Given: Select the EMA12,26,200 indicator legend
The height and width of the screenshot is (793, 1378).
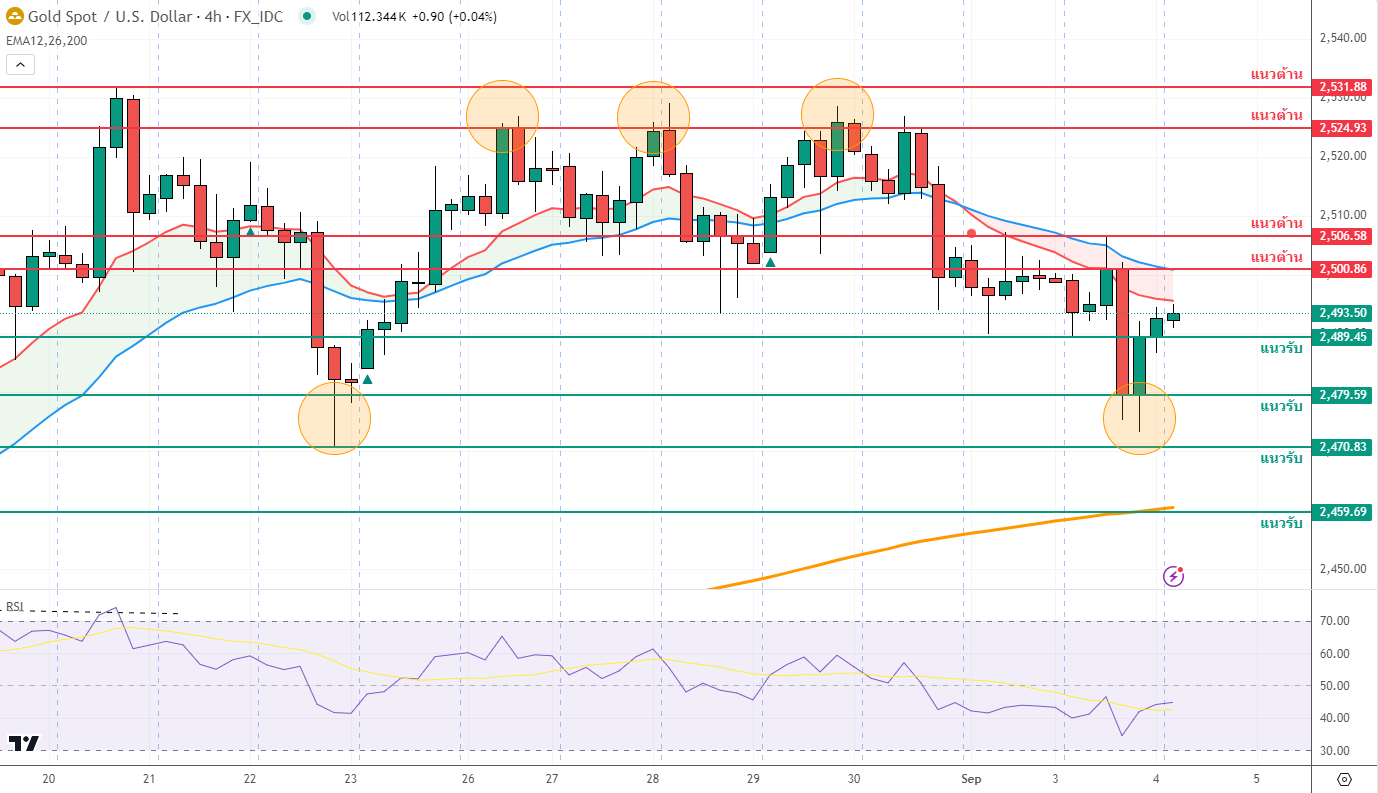Looking at the screenshot, I should tap(46, 40).
